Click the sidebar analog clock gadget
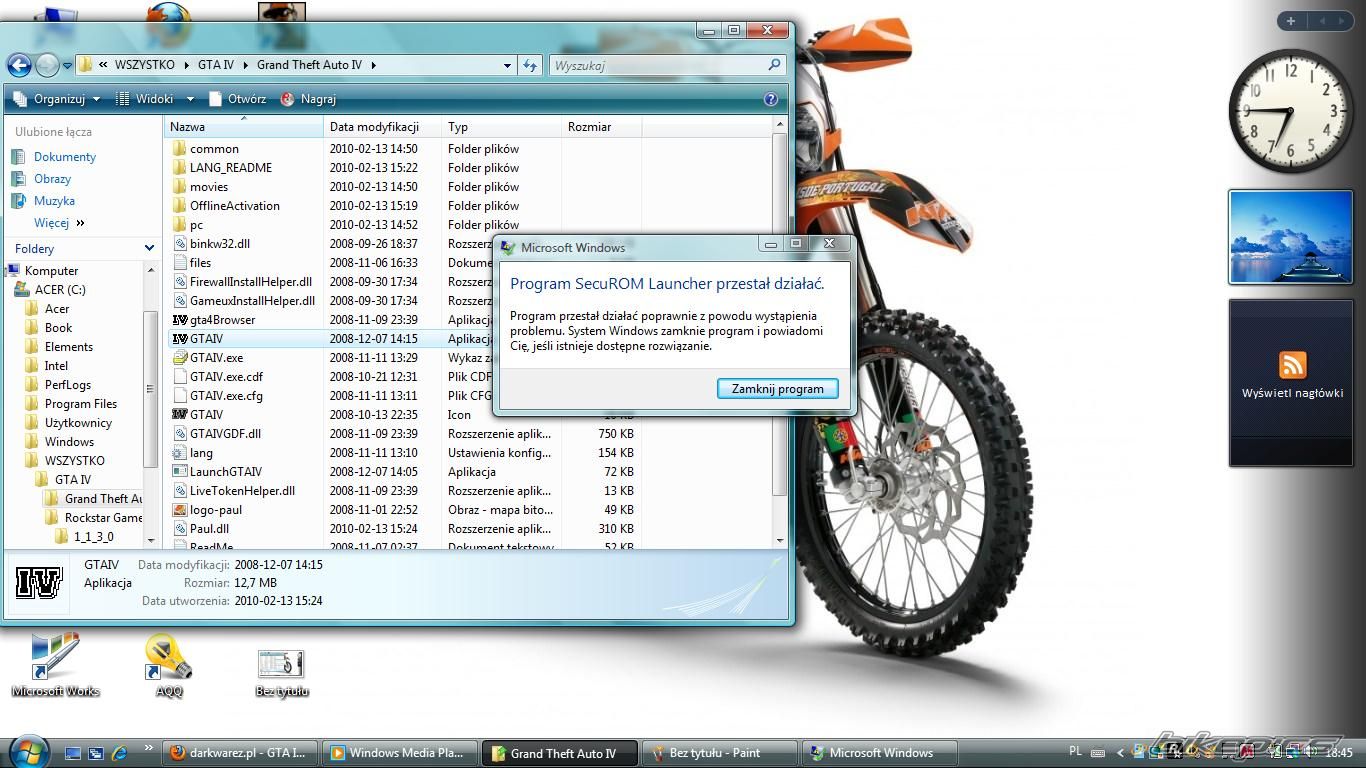 tap(1290, 111)
